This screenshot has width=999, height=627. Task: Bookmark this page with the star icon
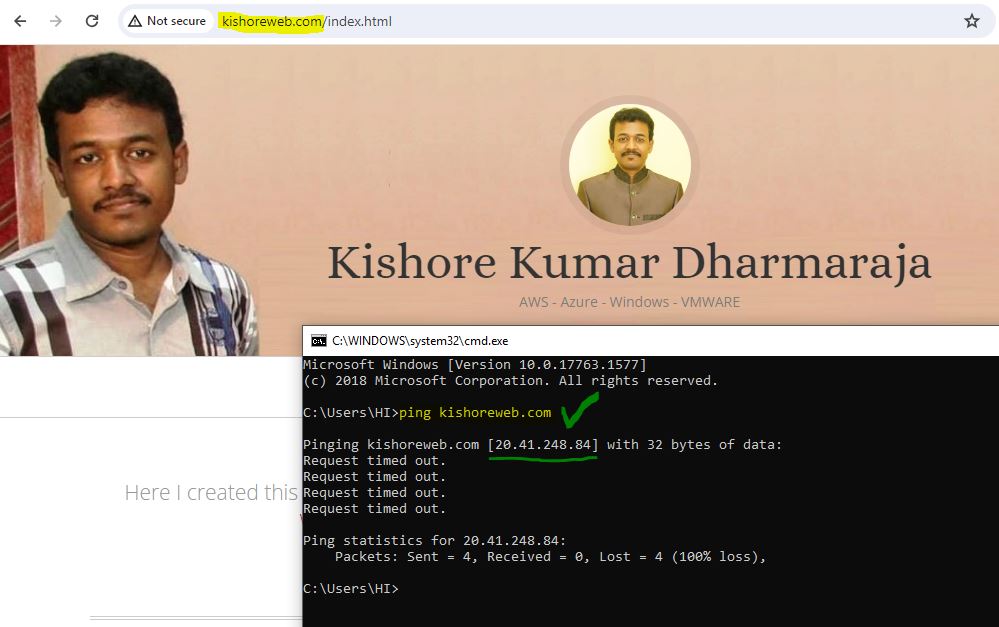tap(971, 21)
